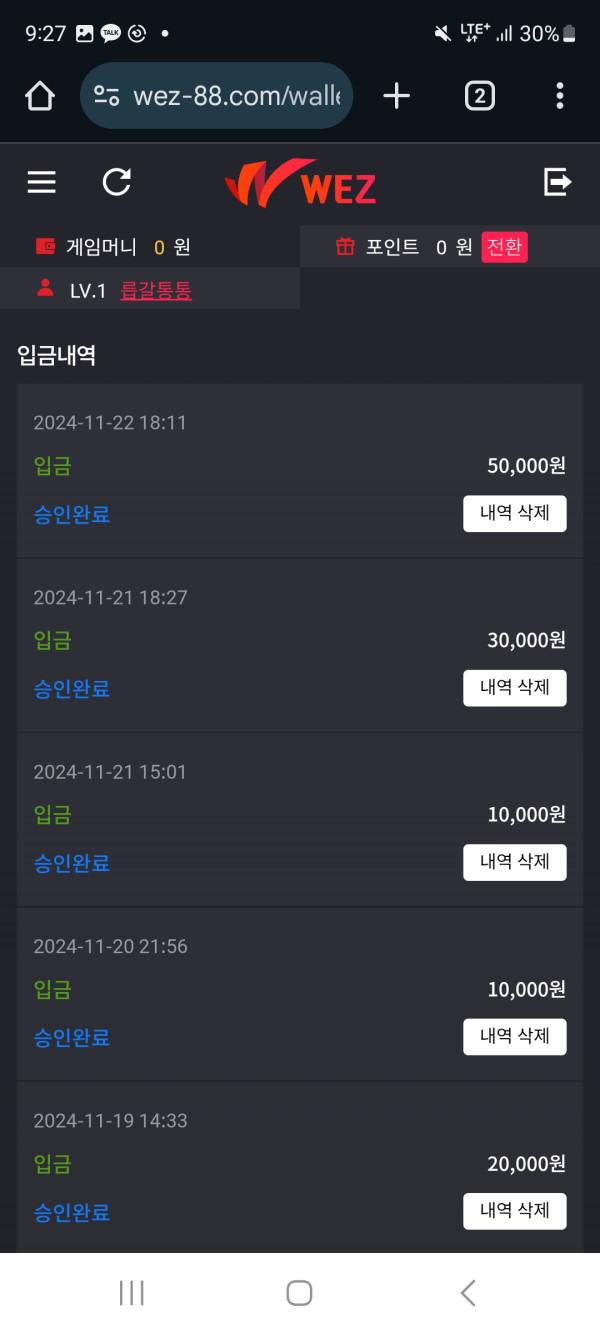Open the hamburger menu

point(41,182)
